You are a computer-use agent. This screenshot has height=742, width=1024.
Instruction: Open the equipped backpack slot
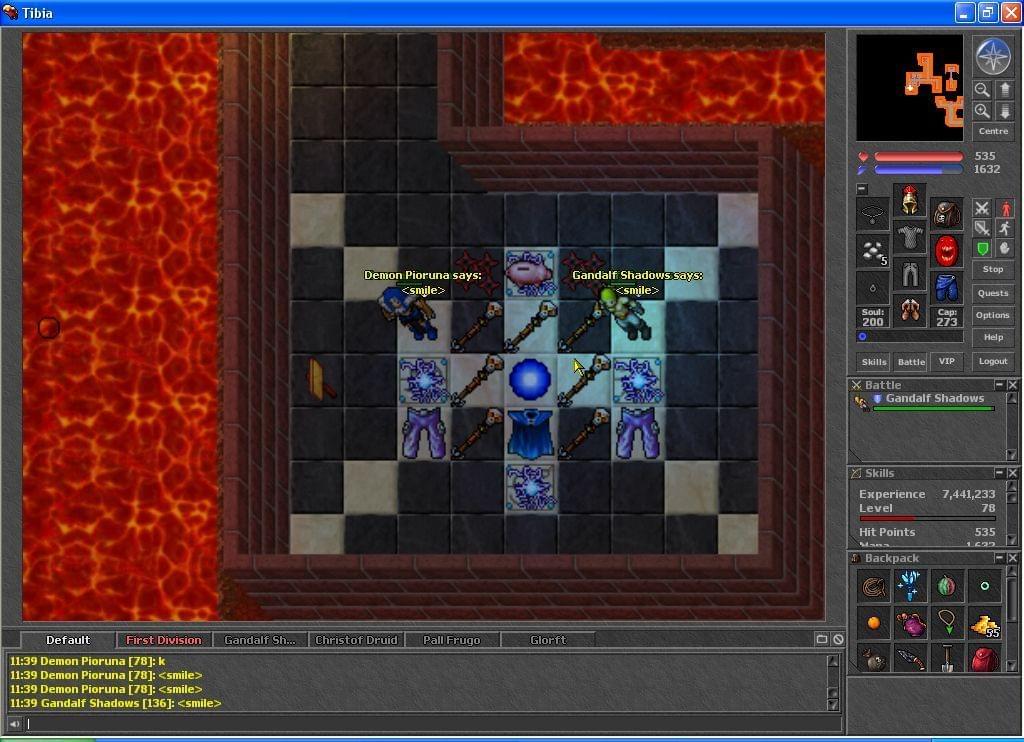pyautogui.click(x=946, y=214)
